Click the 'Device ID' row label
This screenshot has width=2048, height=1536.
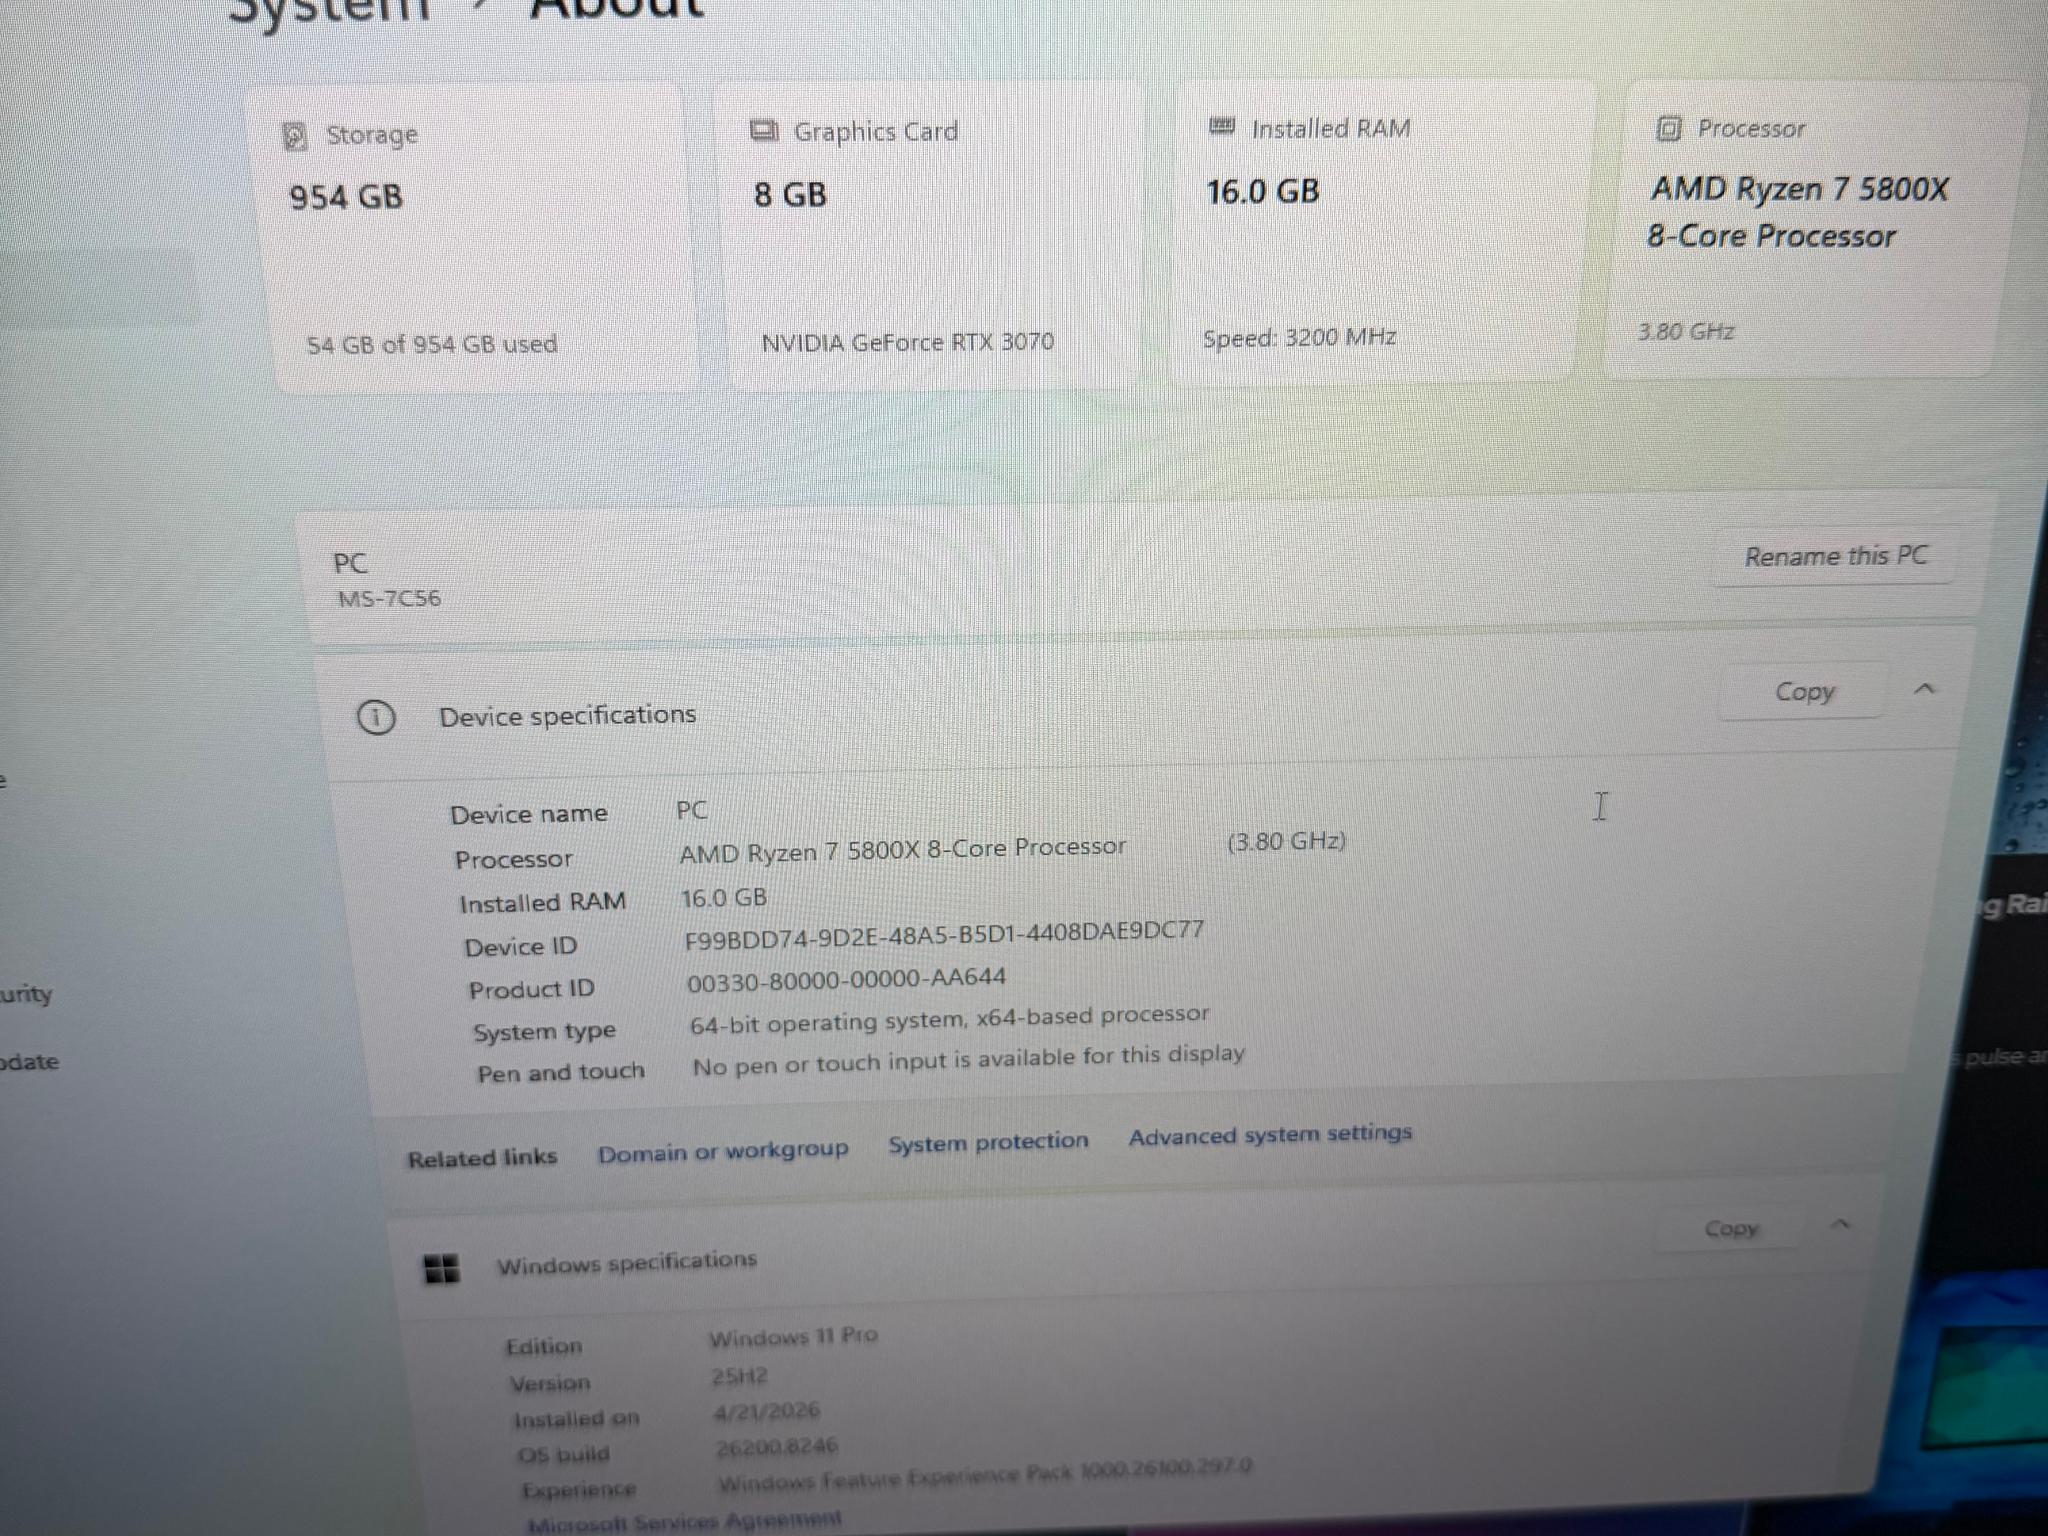point(521,947)
